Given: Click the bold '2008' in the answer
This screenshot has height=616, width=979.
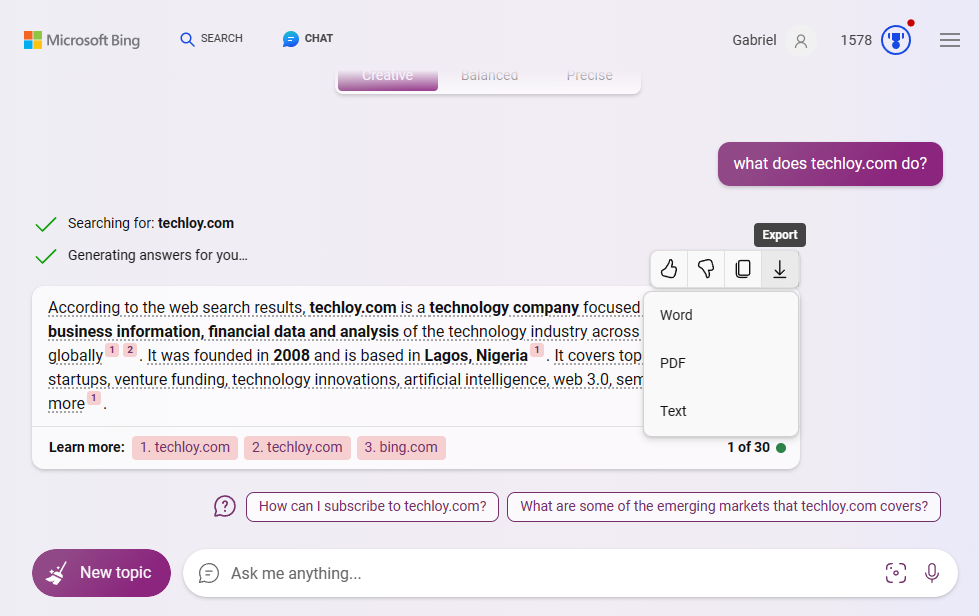Looking at the screenshot, I should click(292, 356).
